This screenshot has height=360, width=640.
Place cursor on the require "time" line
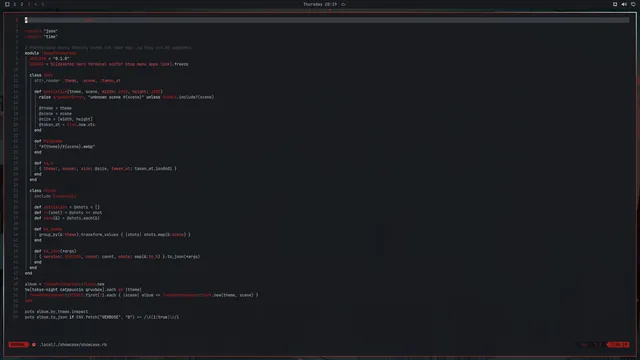pos(41,37)
